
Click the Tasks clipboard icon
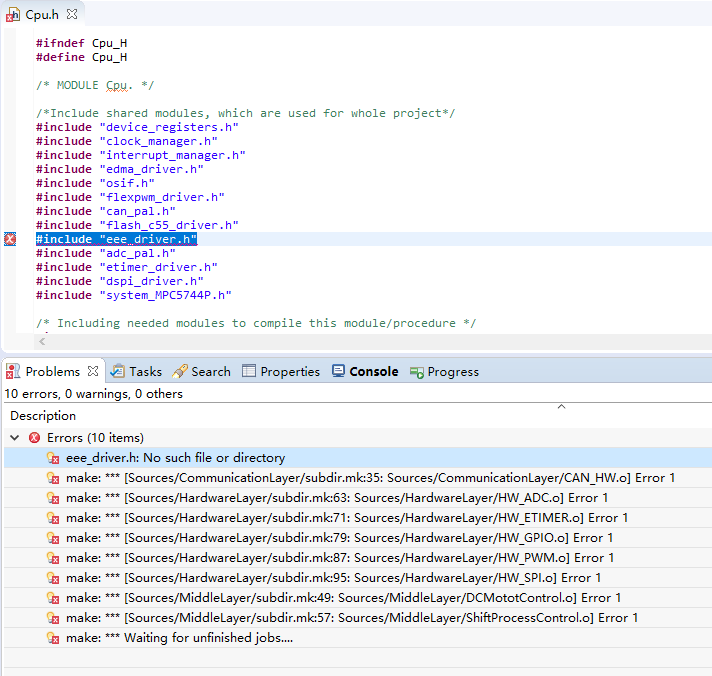pos(118,371)
